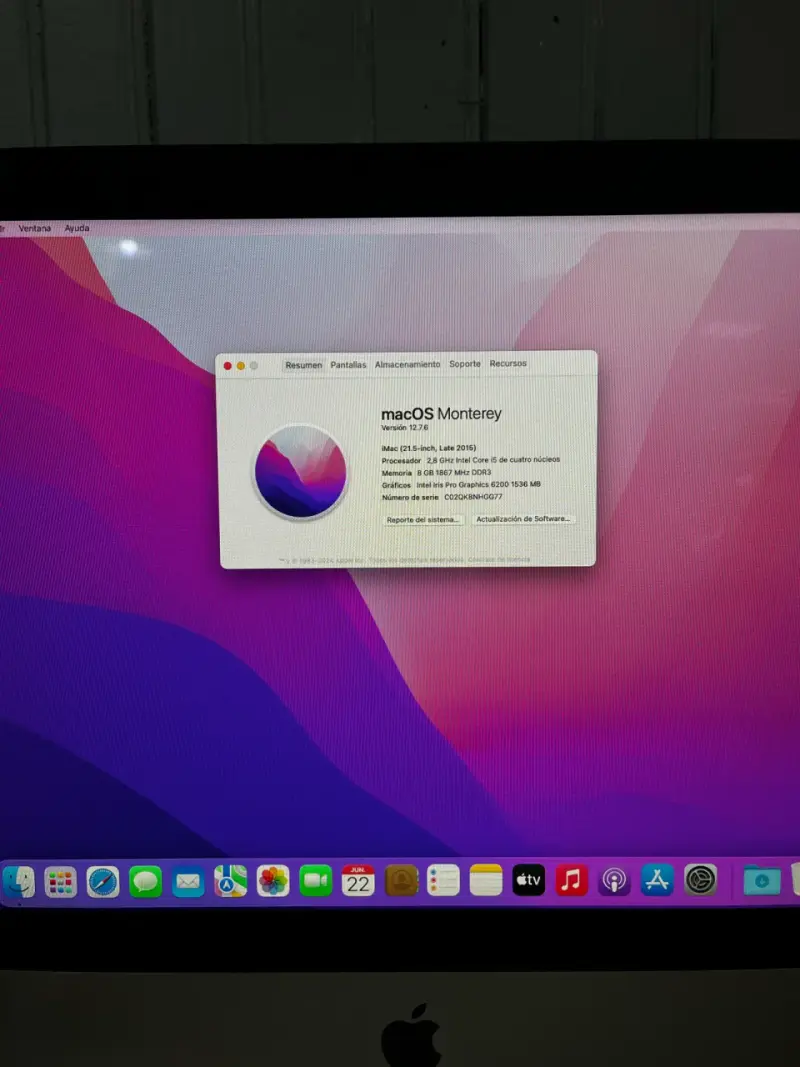Viewport: 800px width, 1067px height.
Task: Open the Mail app in the Dock
Action: pos(188,882)
